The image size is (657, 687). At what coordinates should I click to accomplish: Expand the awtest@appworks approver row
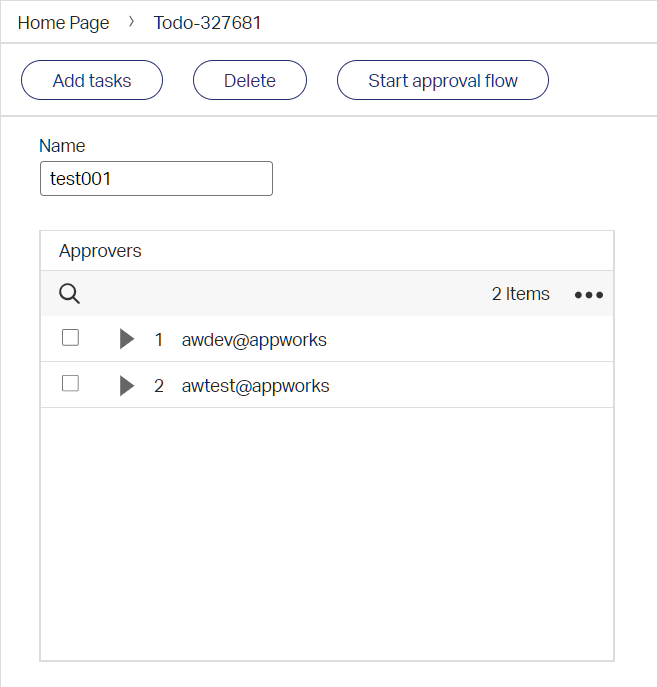coord(126,386)
